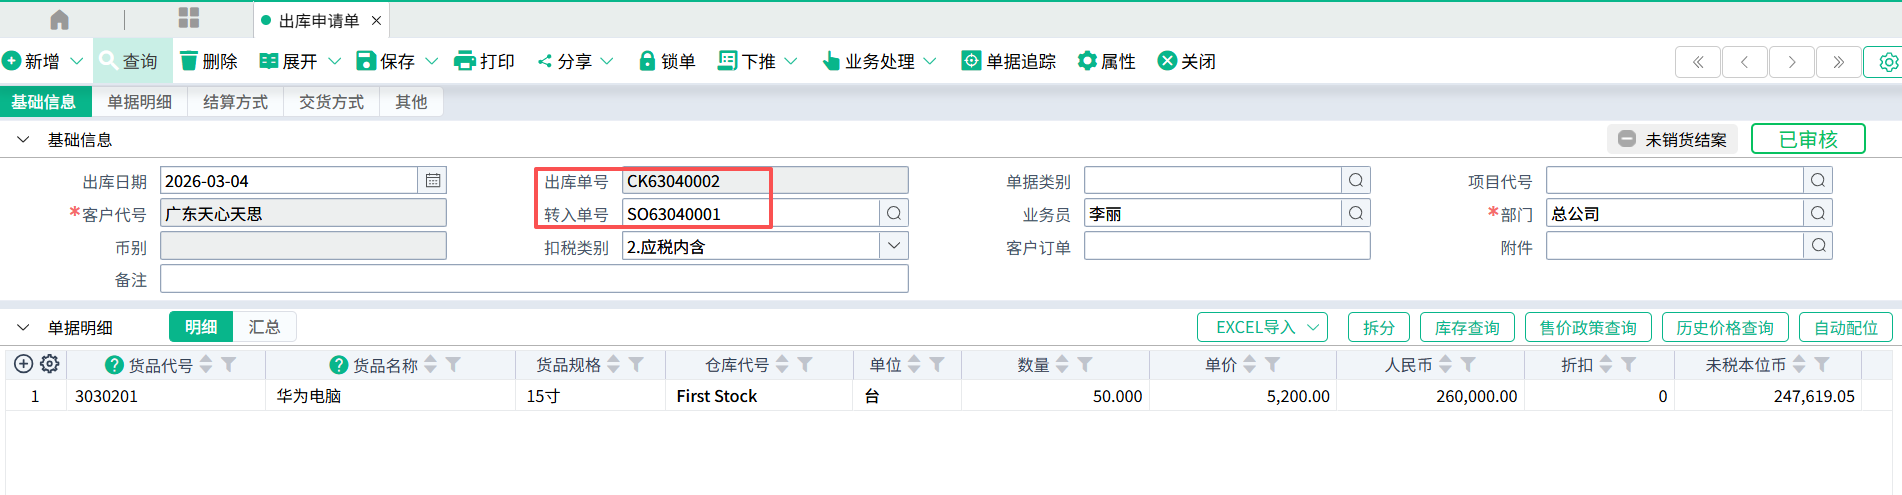Viewport: 1902px width, 495px height.
Task: Switch detail view to 明细
Action: click(201, 327)
